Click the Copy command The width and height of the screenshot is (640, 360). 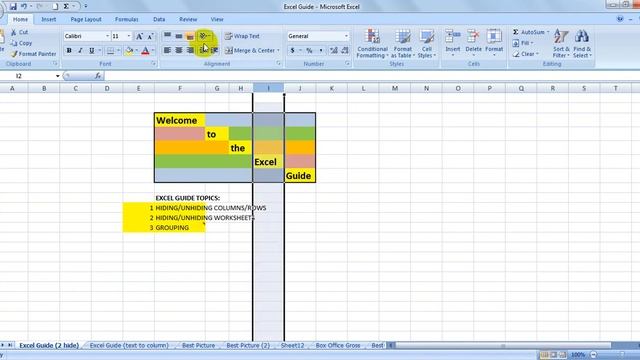(x=21, y=43)
